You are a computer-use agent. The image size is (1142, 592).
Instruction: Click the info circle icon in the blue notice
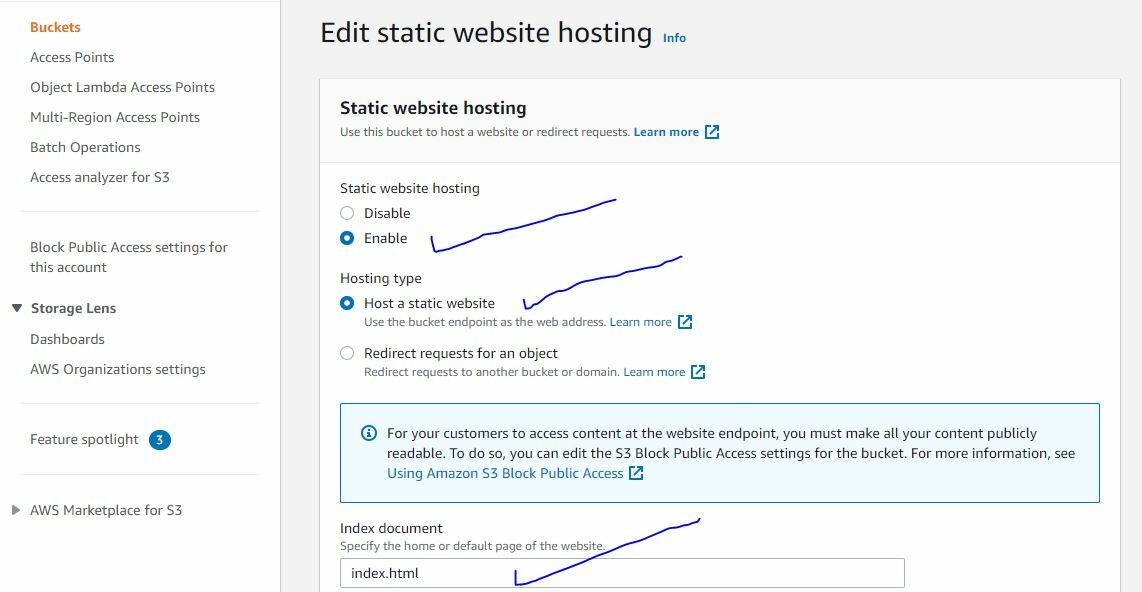click(368, 433)
